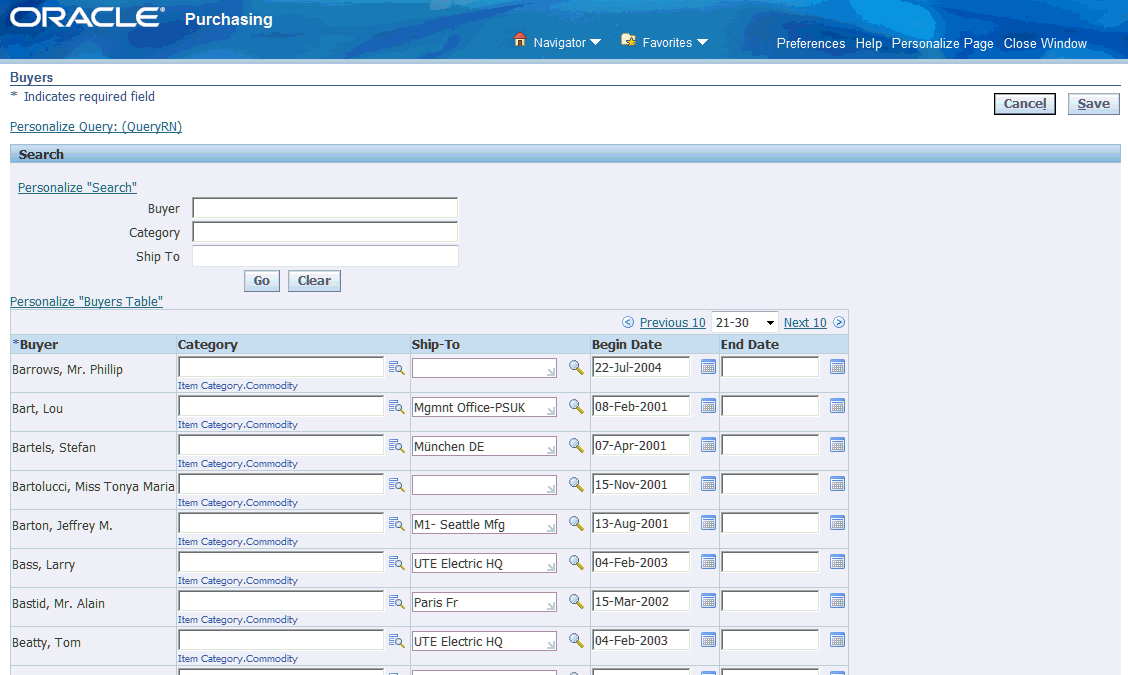The height and width of the screenshot is (675, 1128).
Task: Click Personalize Page in the header
Action: click(942, 43)
